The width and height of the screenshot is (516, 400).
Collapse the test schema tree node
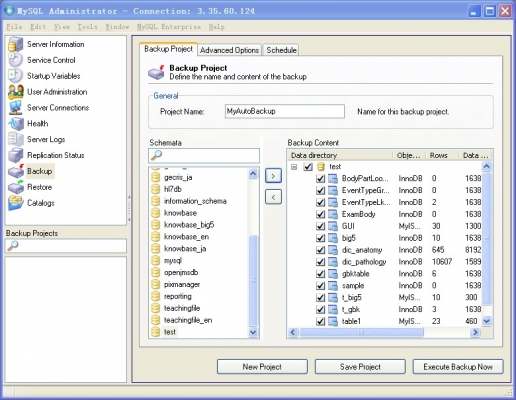point(294,167)
